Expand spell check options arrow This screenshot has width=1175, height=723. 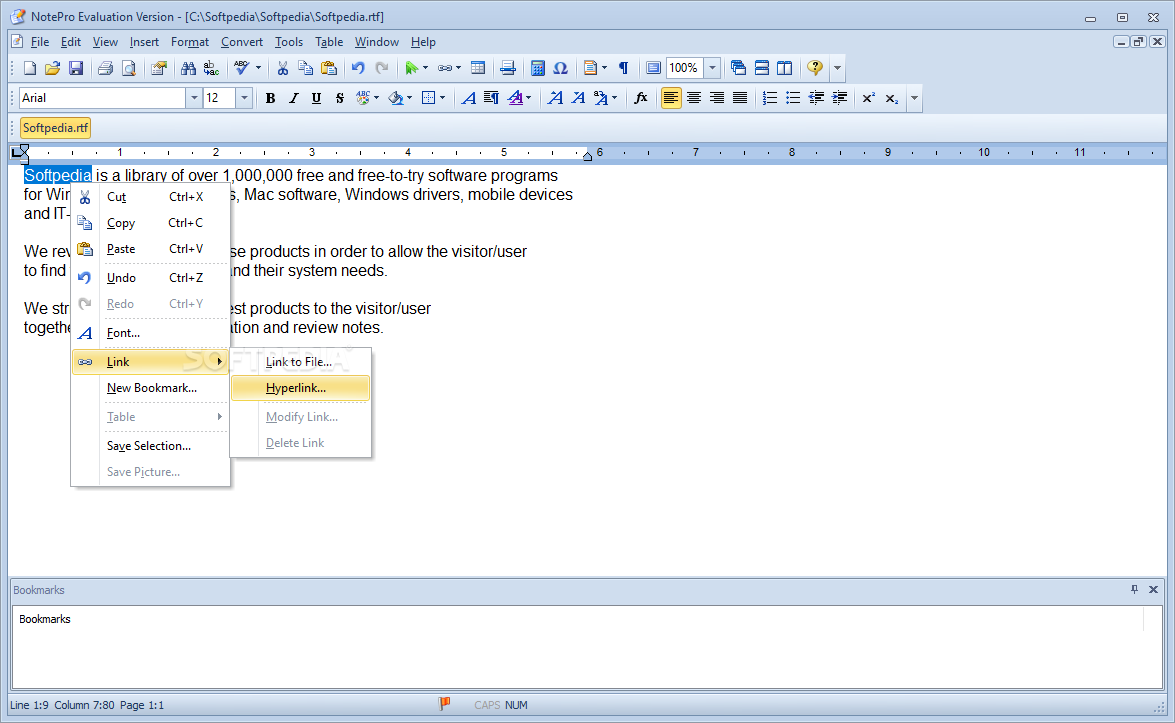tap(259, 68)
